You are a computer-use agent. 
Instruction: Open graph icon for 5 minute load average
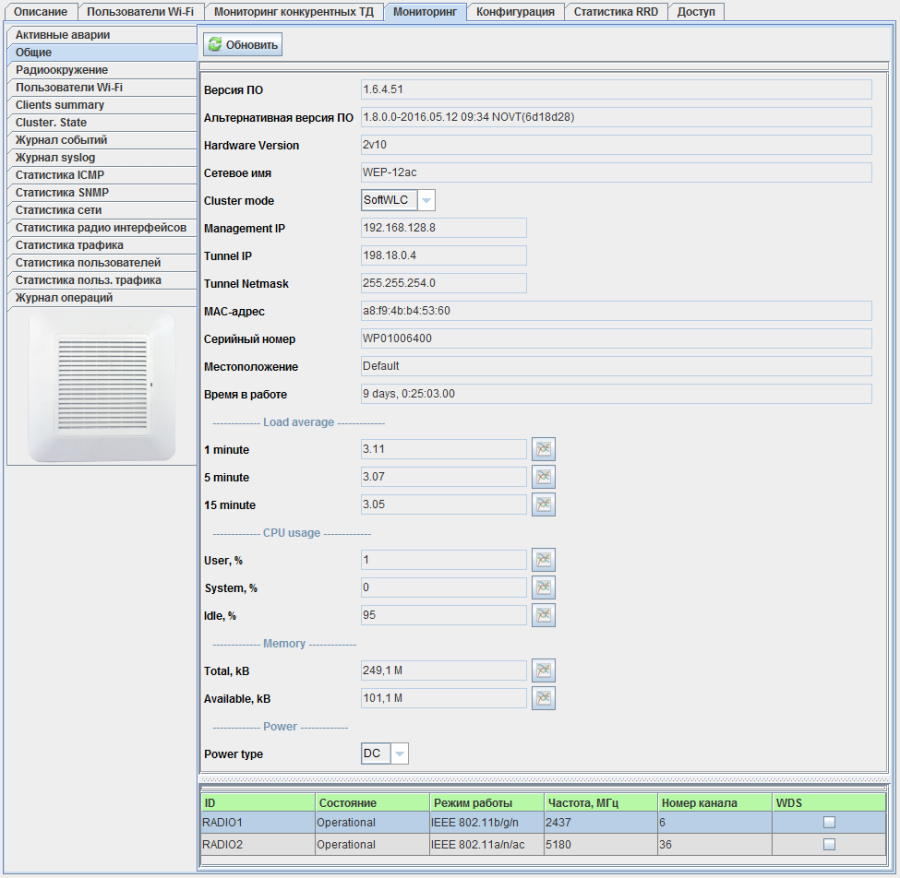(x=543, y=477)
